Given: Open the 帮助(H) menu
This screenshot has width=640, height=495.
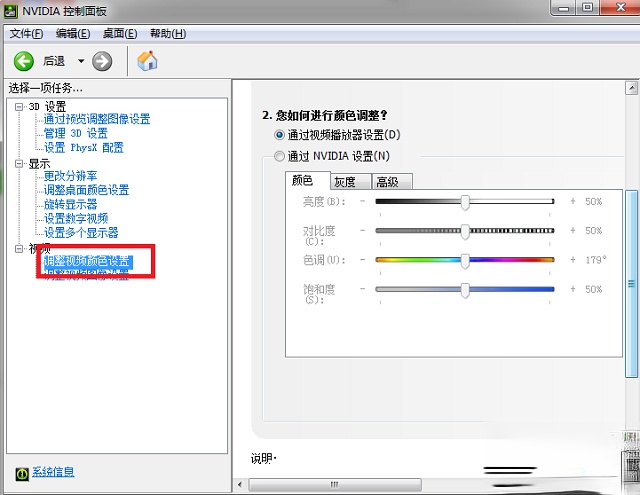Looking at the screenshot, I should tap(168, 33).
